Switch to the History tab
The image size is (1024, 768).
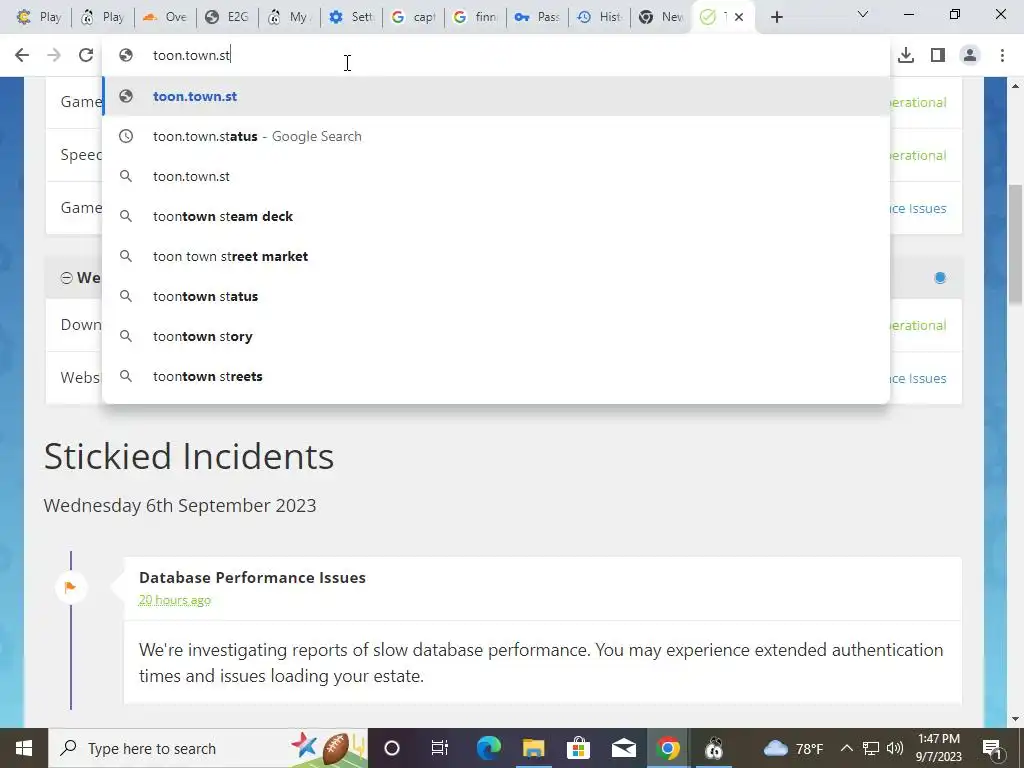click(x=599, y=17)
